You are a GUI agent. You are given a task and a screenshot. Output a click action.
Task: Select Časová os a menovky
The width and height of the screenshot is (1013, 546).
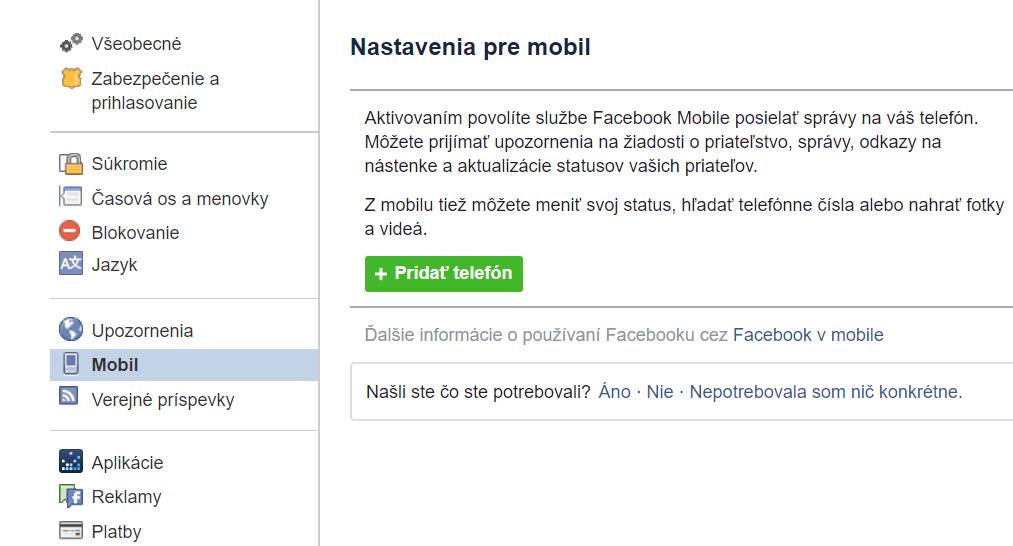point(180,198)
